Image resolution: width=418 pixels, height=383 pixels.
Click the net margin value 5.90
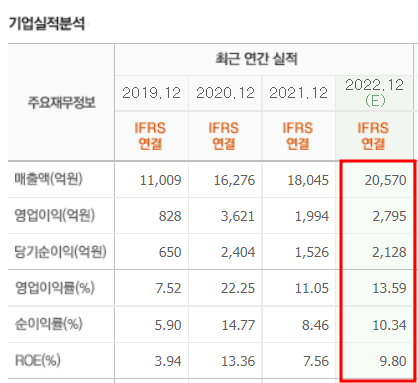[x=168, y=325]
